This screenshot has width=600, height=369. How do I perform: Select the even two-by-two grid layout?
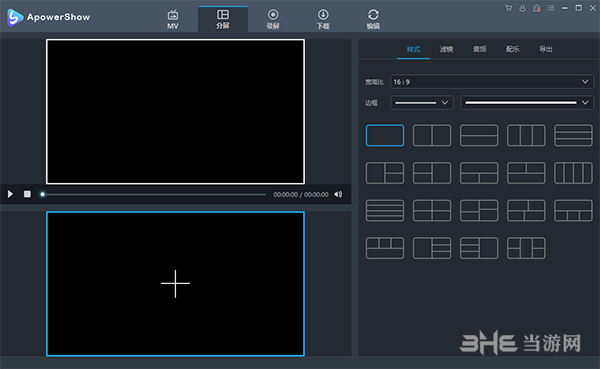(x=432, y=210)
